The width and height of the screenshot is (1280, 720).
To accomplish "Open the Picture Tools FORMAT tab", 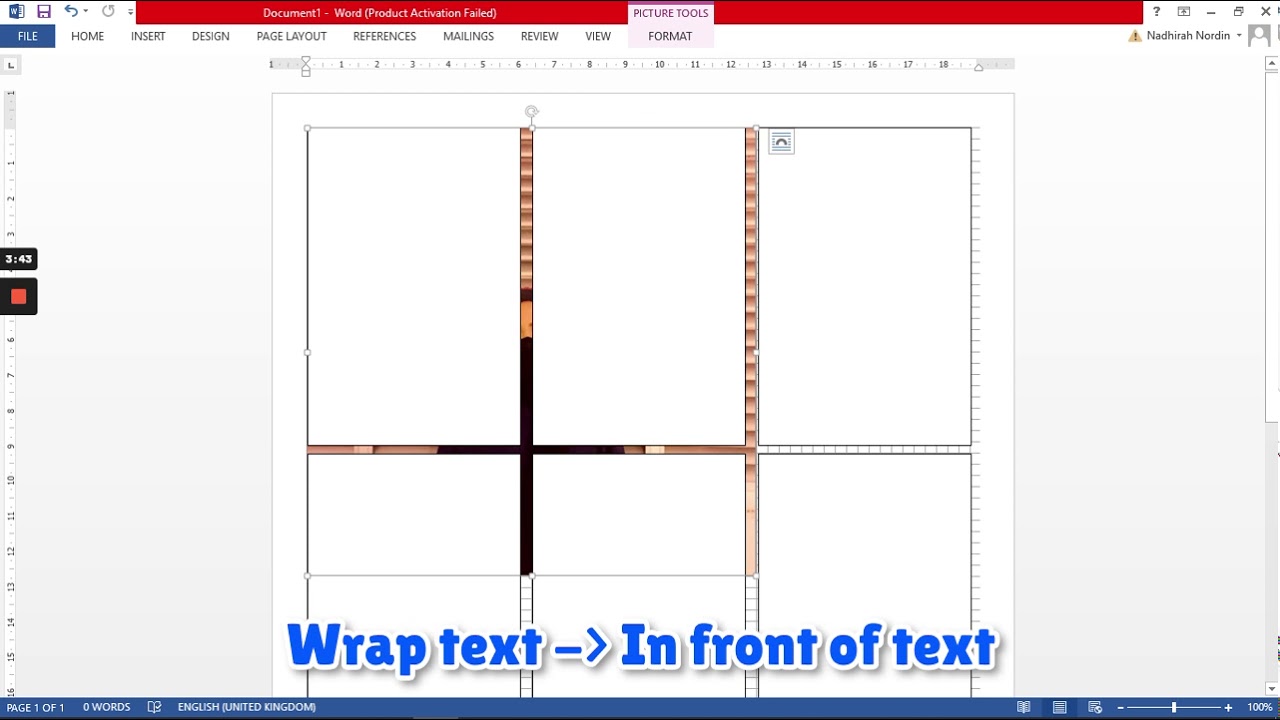I will coord(670,36).
